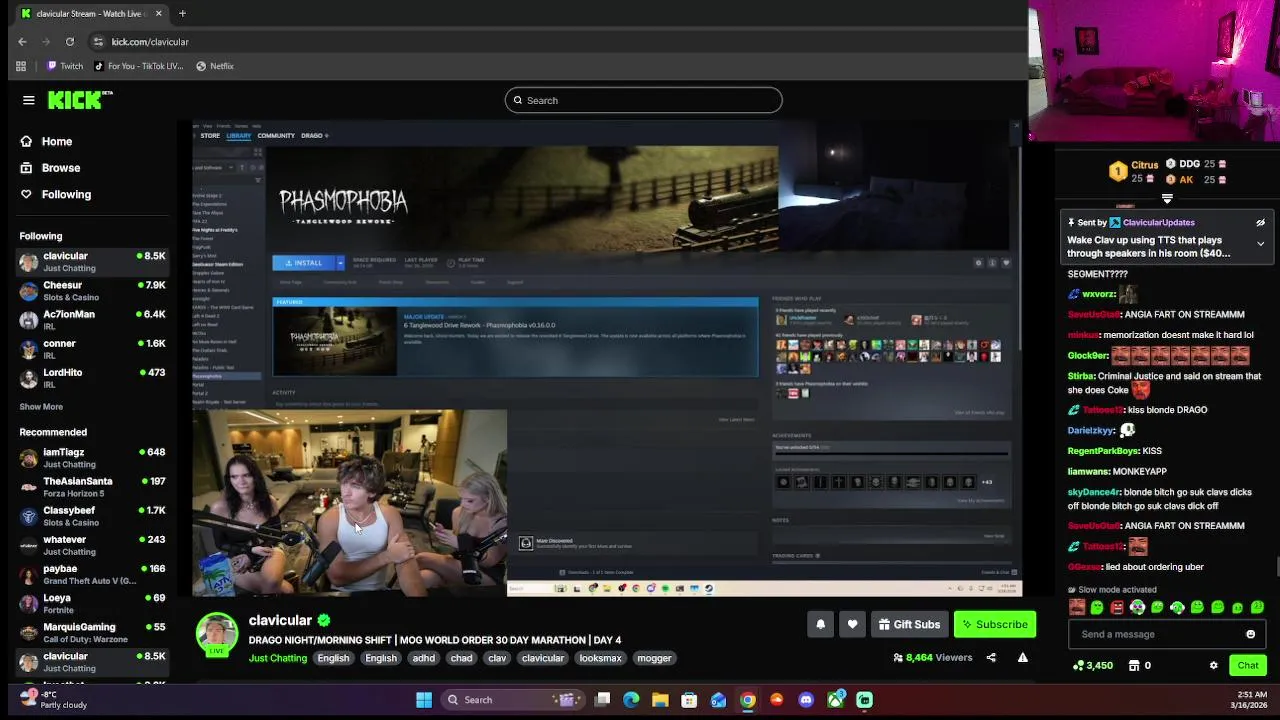Open LordHito channel in sidebar
This screenshot has width=1280, height=720.
(92, 378)
